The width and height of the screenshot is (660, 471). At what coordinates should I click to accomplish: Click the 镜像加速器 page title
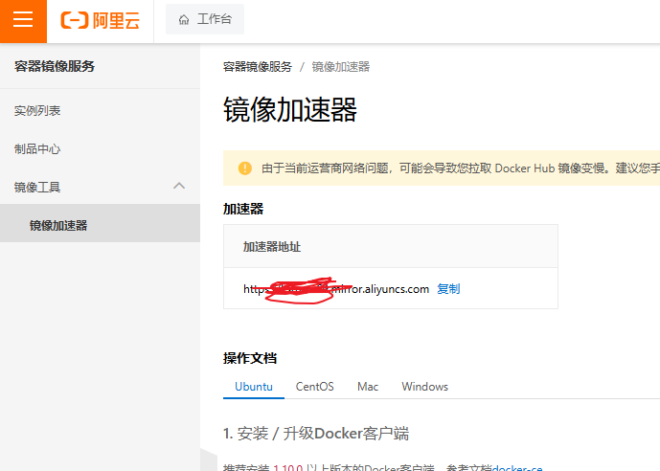(x=290, y=109)
